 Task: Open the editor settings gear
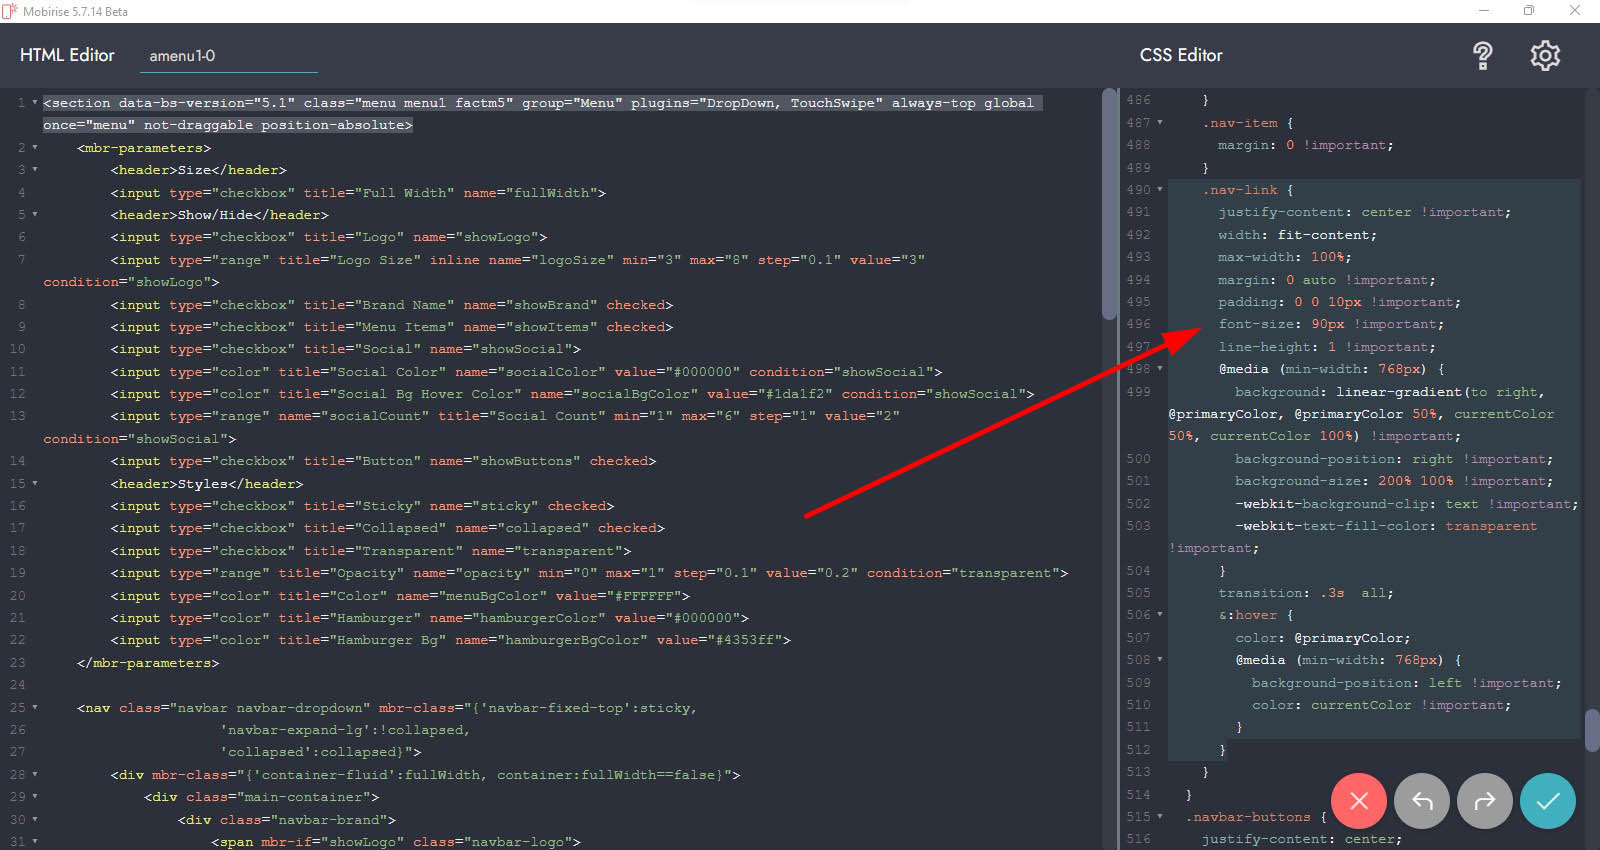[1545, 56]
